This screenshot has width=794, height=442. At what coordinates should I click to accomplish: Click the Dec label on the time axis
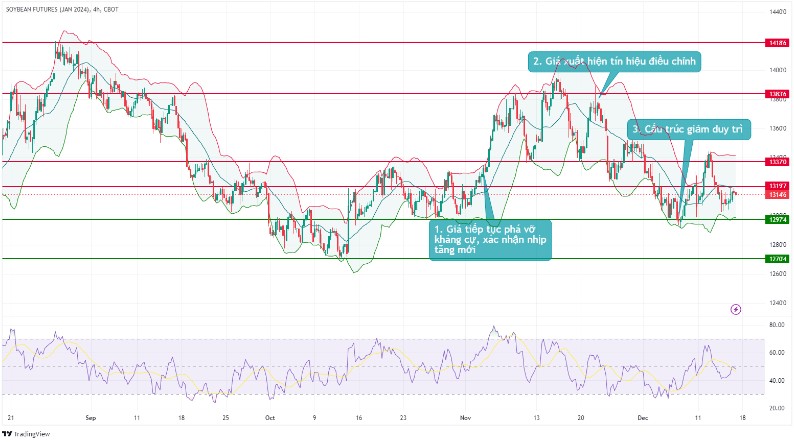642,416
